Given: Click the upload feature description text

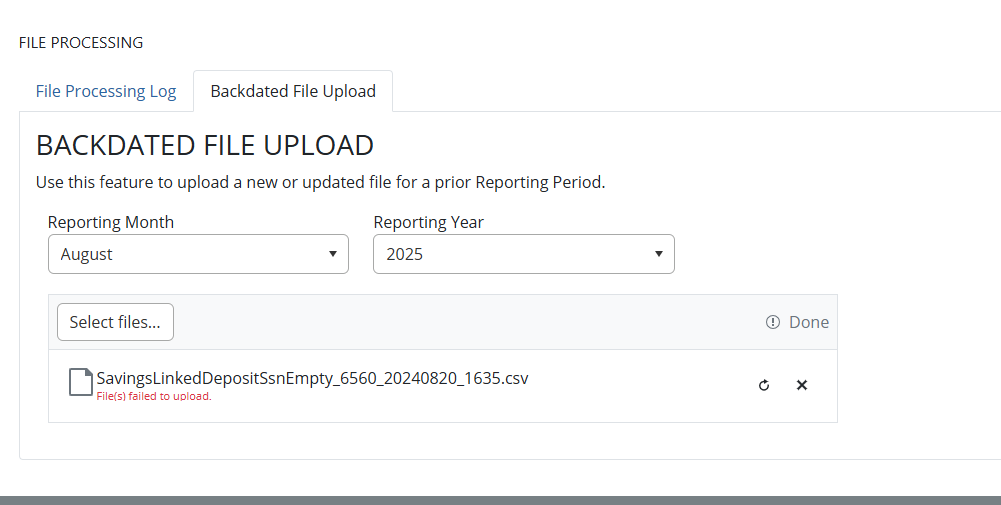Looking at the screenshot, I should coord(320,183).
